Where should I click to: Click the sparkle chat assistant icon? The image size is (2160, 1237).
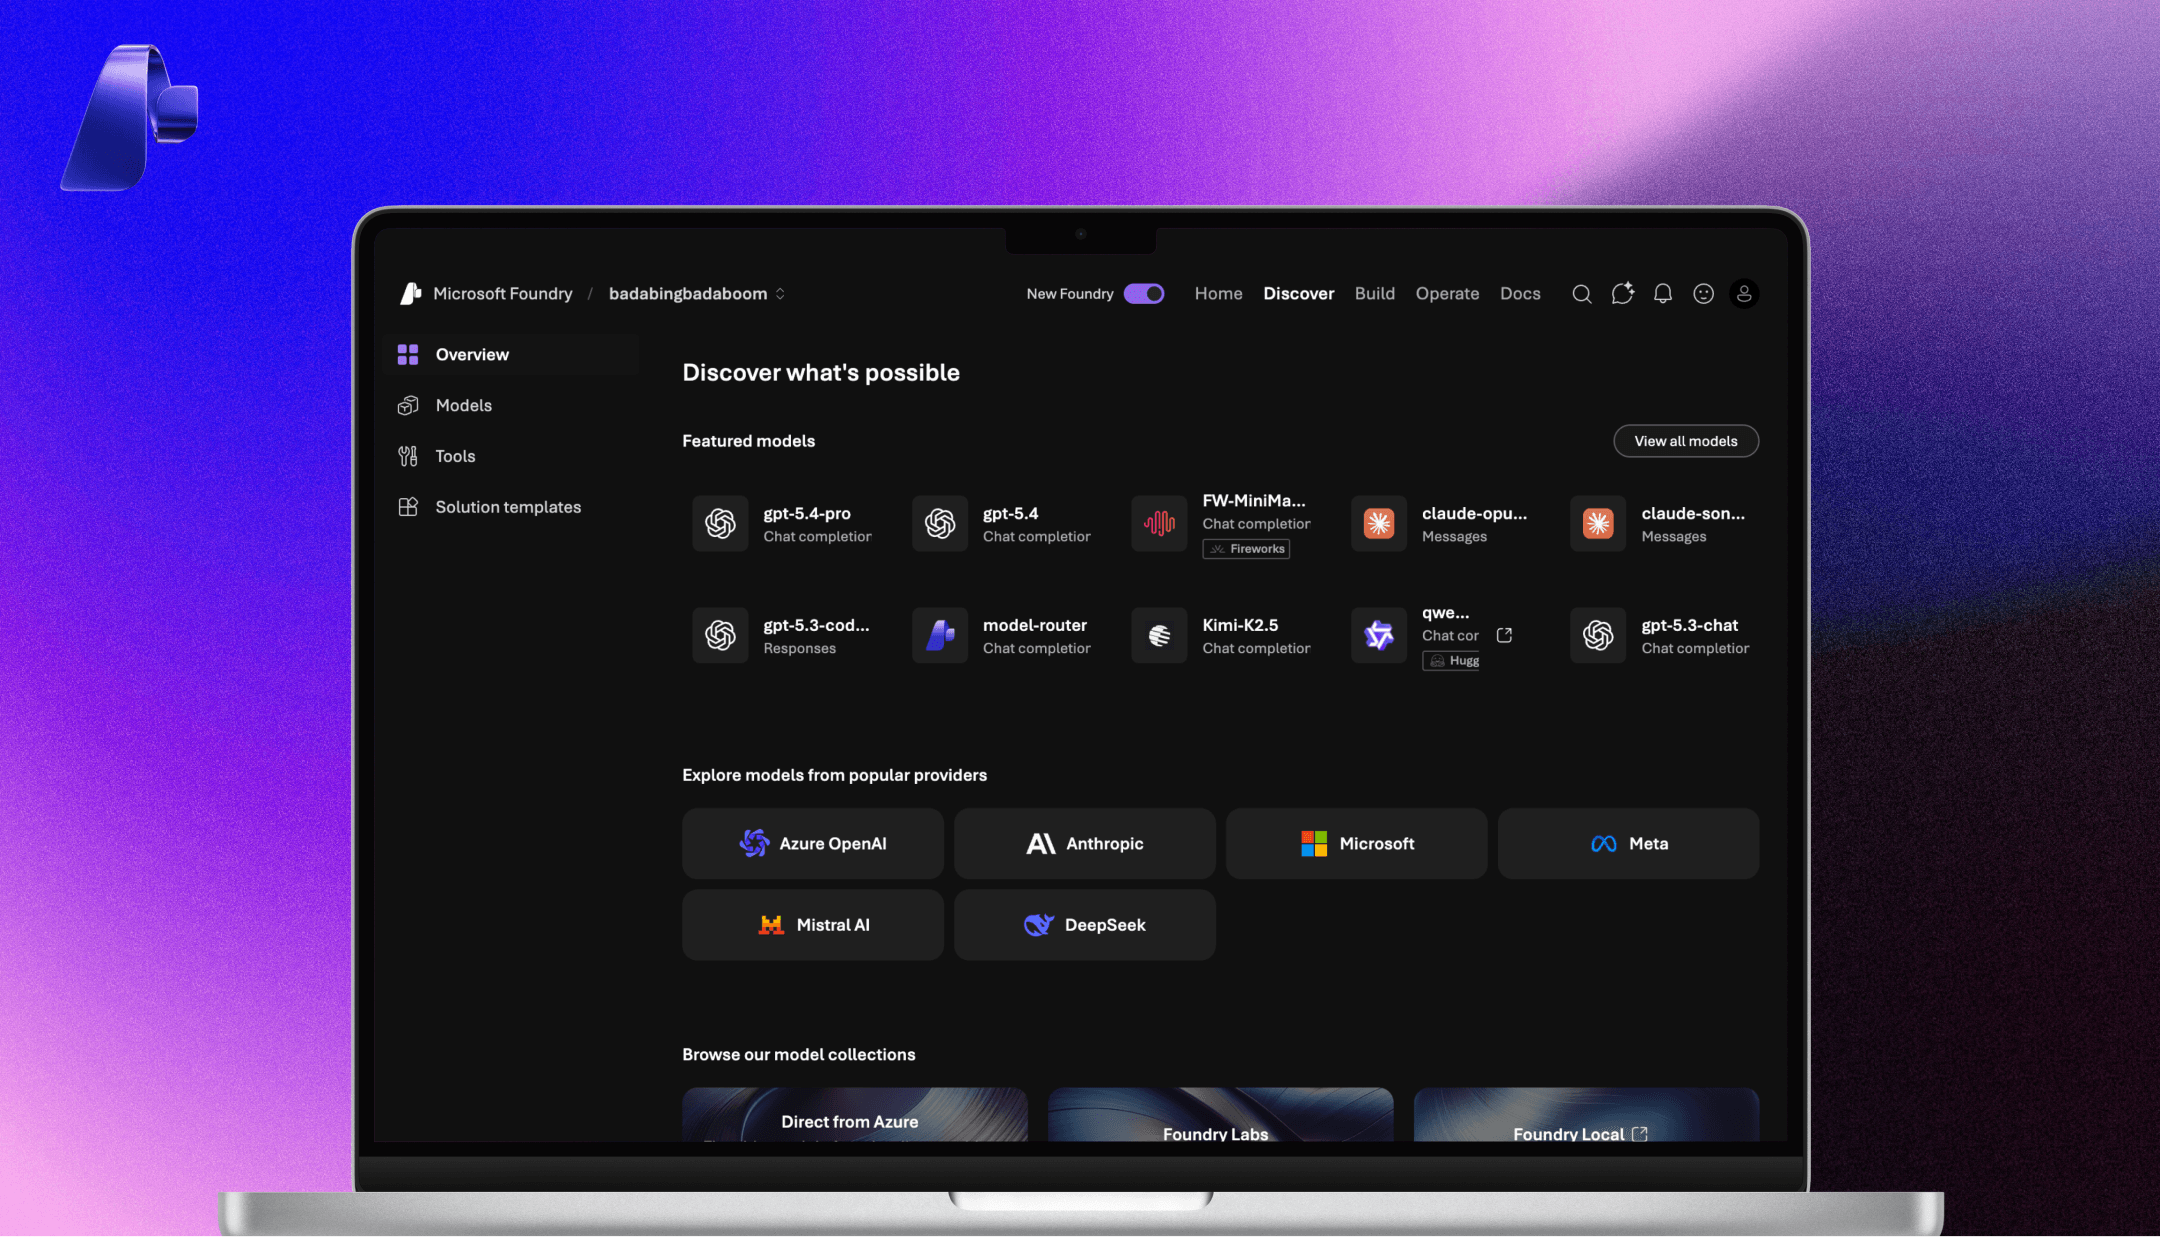[1622, 294]
